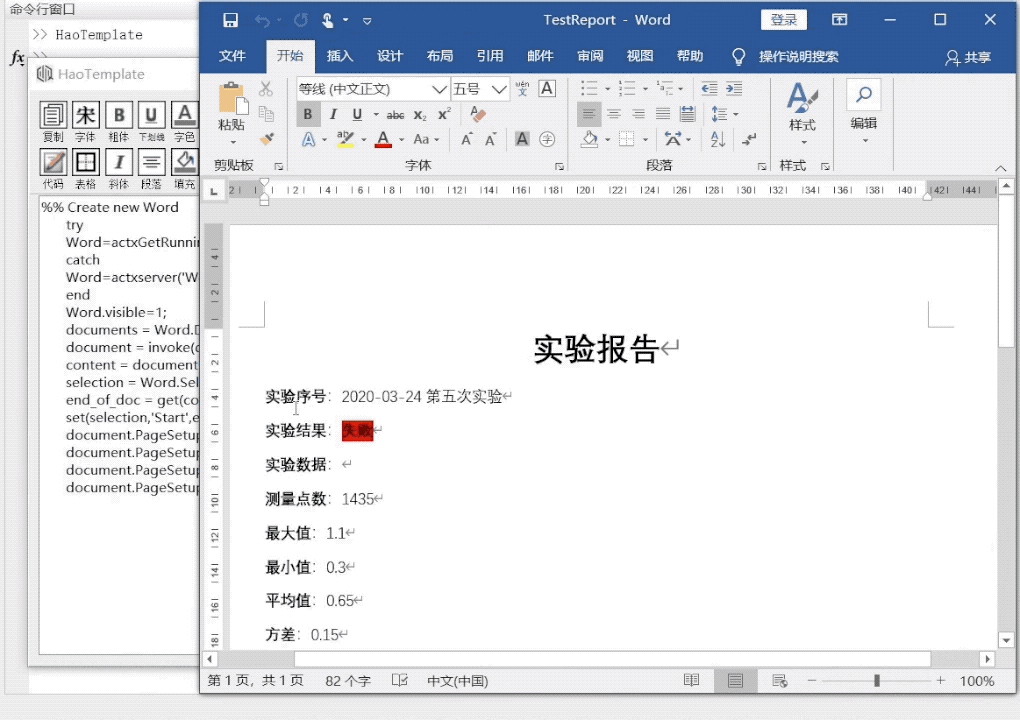Click the red font color A swatch
This screenshot has height=720, width=1020.
[x=383, y=140]
